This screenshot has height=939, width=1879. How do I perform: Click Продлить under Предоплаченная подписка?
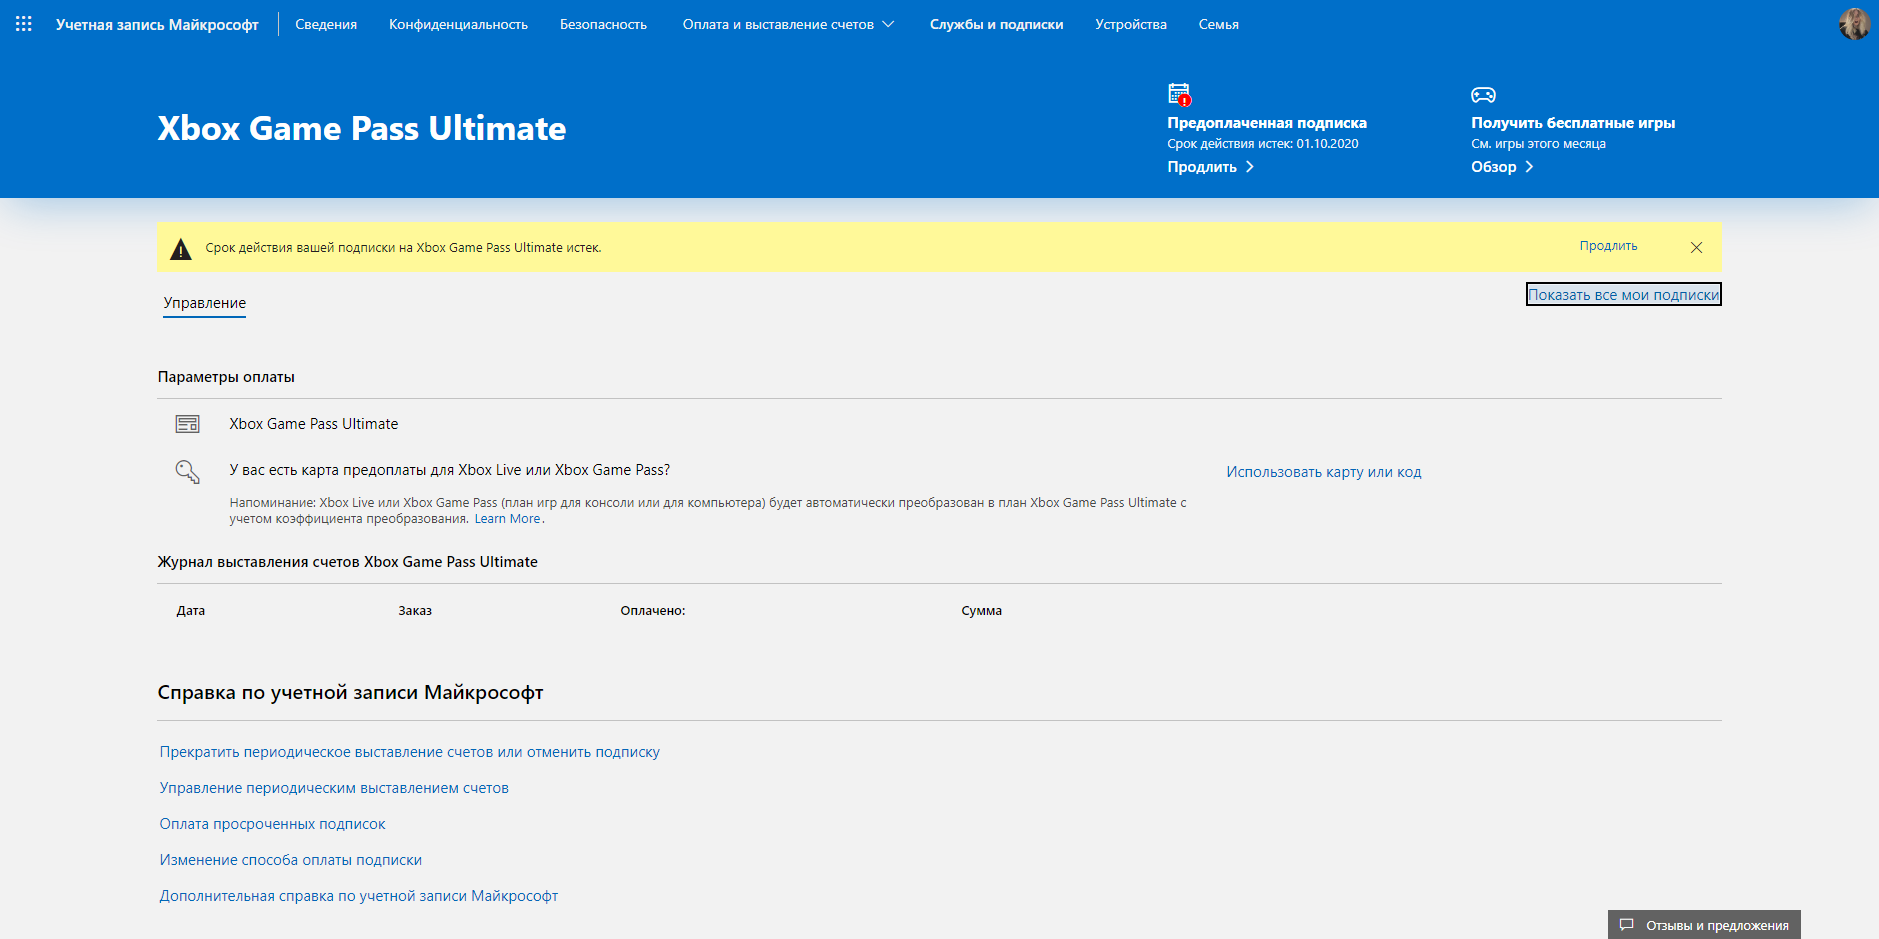click(x=1210, y=167)
